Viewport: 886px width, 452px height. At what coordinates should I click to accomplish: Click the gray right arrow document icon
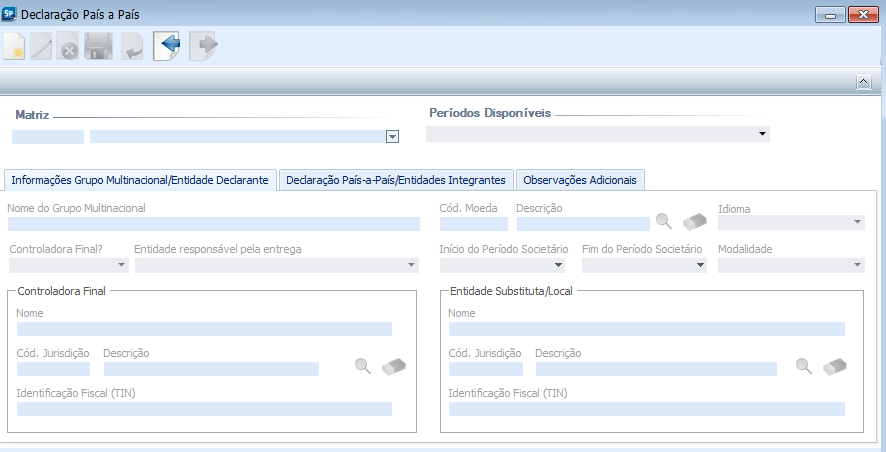(203, 46)
